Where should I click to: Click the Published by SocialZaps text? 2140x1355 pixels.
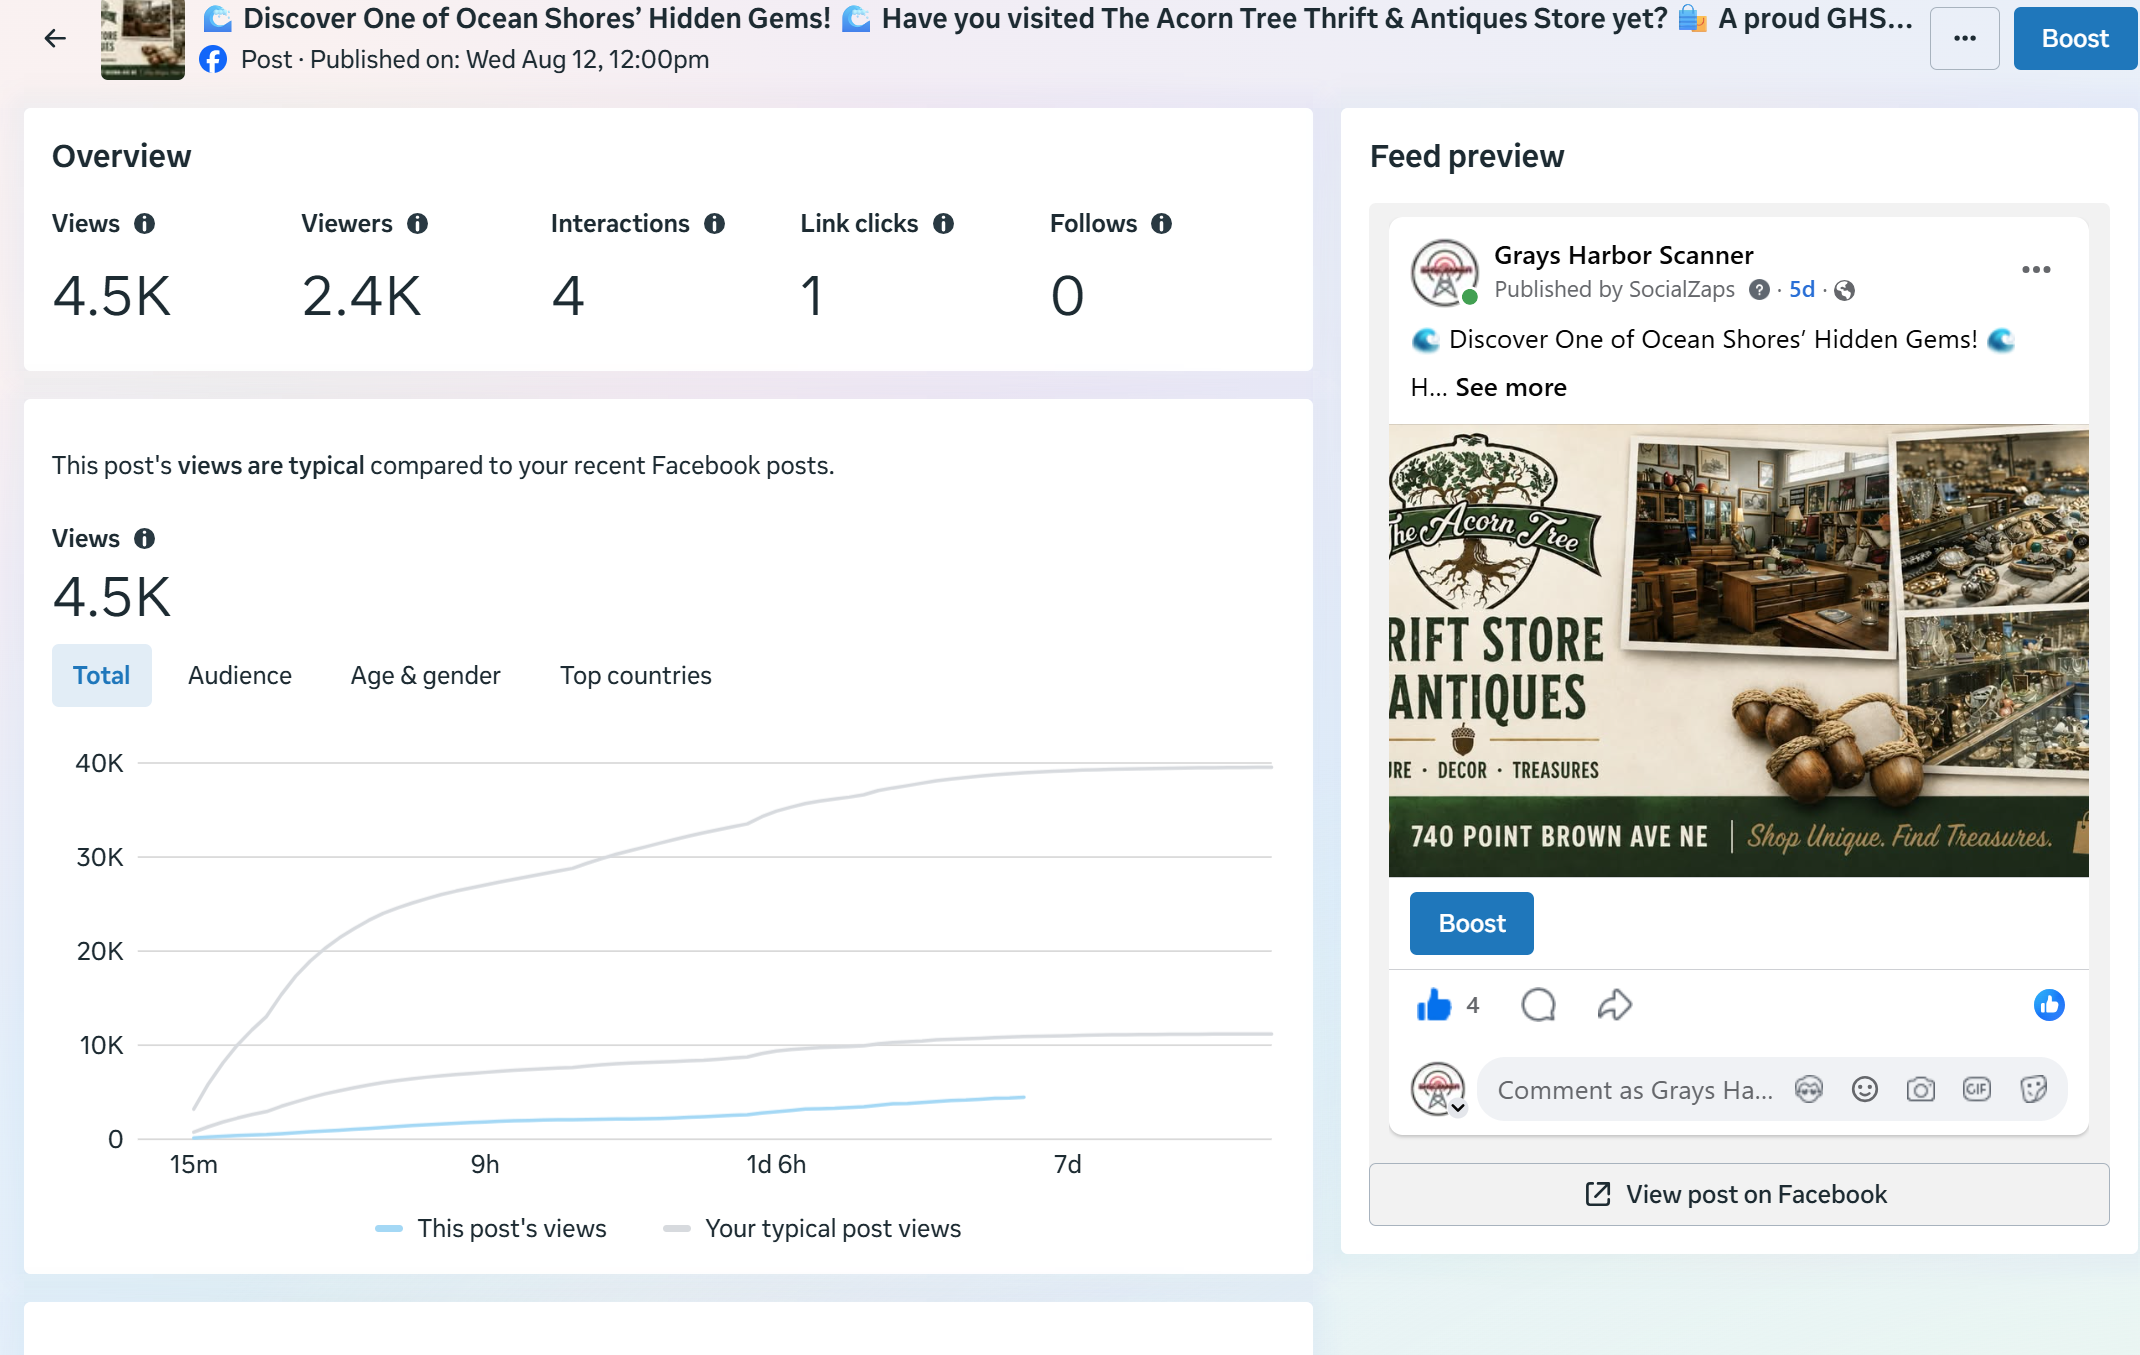[x=1614, y=290]
